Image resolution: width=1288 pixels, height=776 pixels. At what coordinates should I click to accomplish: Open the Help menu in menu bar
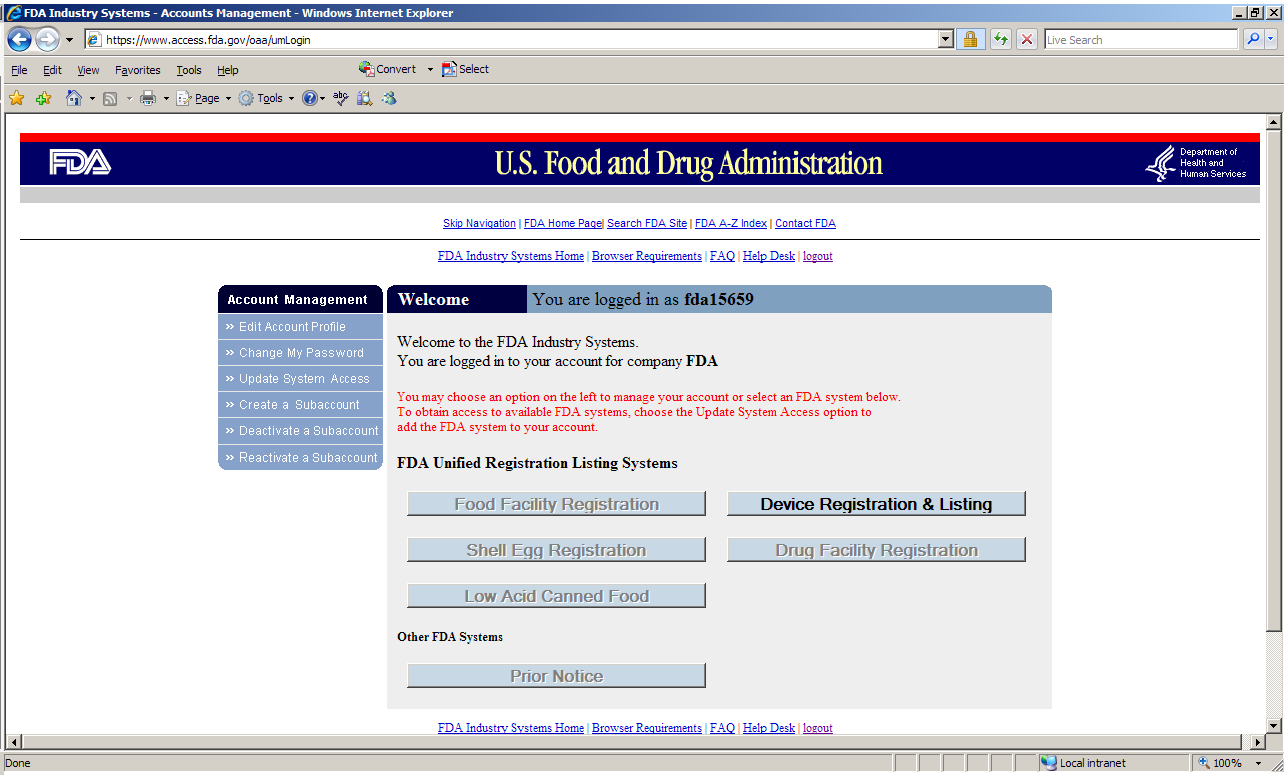coord(228,70)
